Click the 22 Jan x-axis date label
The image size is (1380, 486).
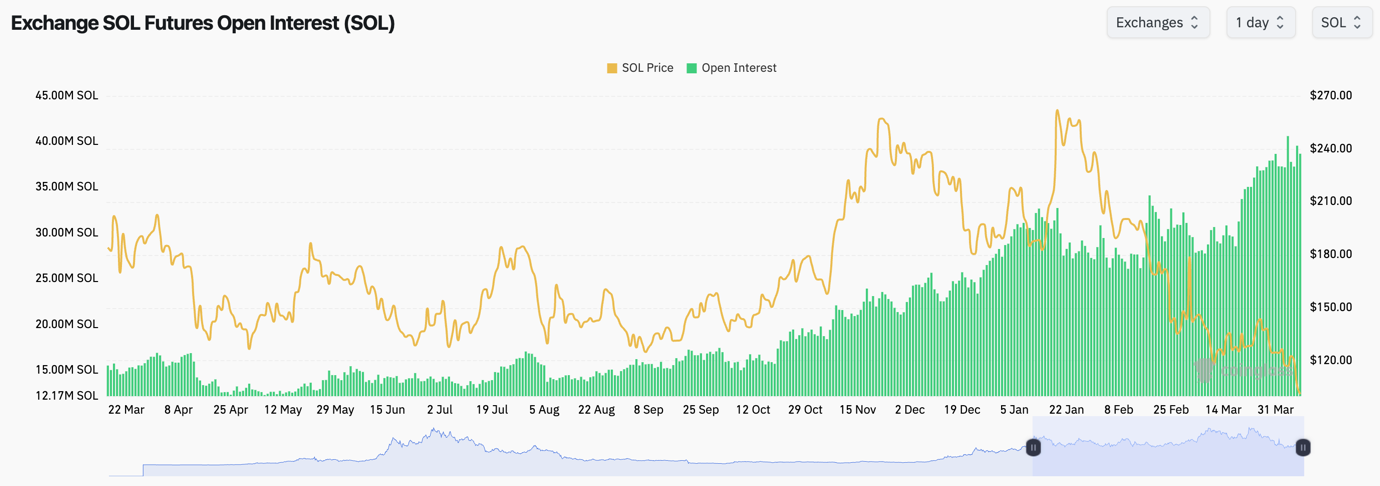(1066, 410)
